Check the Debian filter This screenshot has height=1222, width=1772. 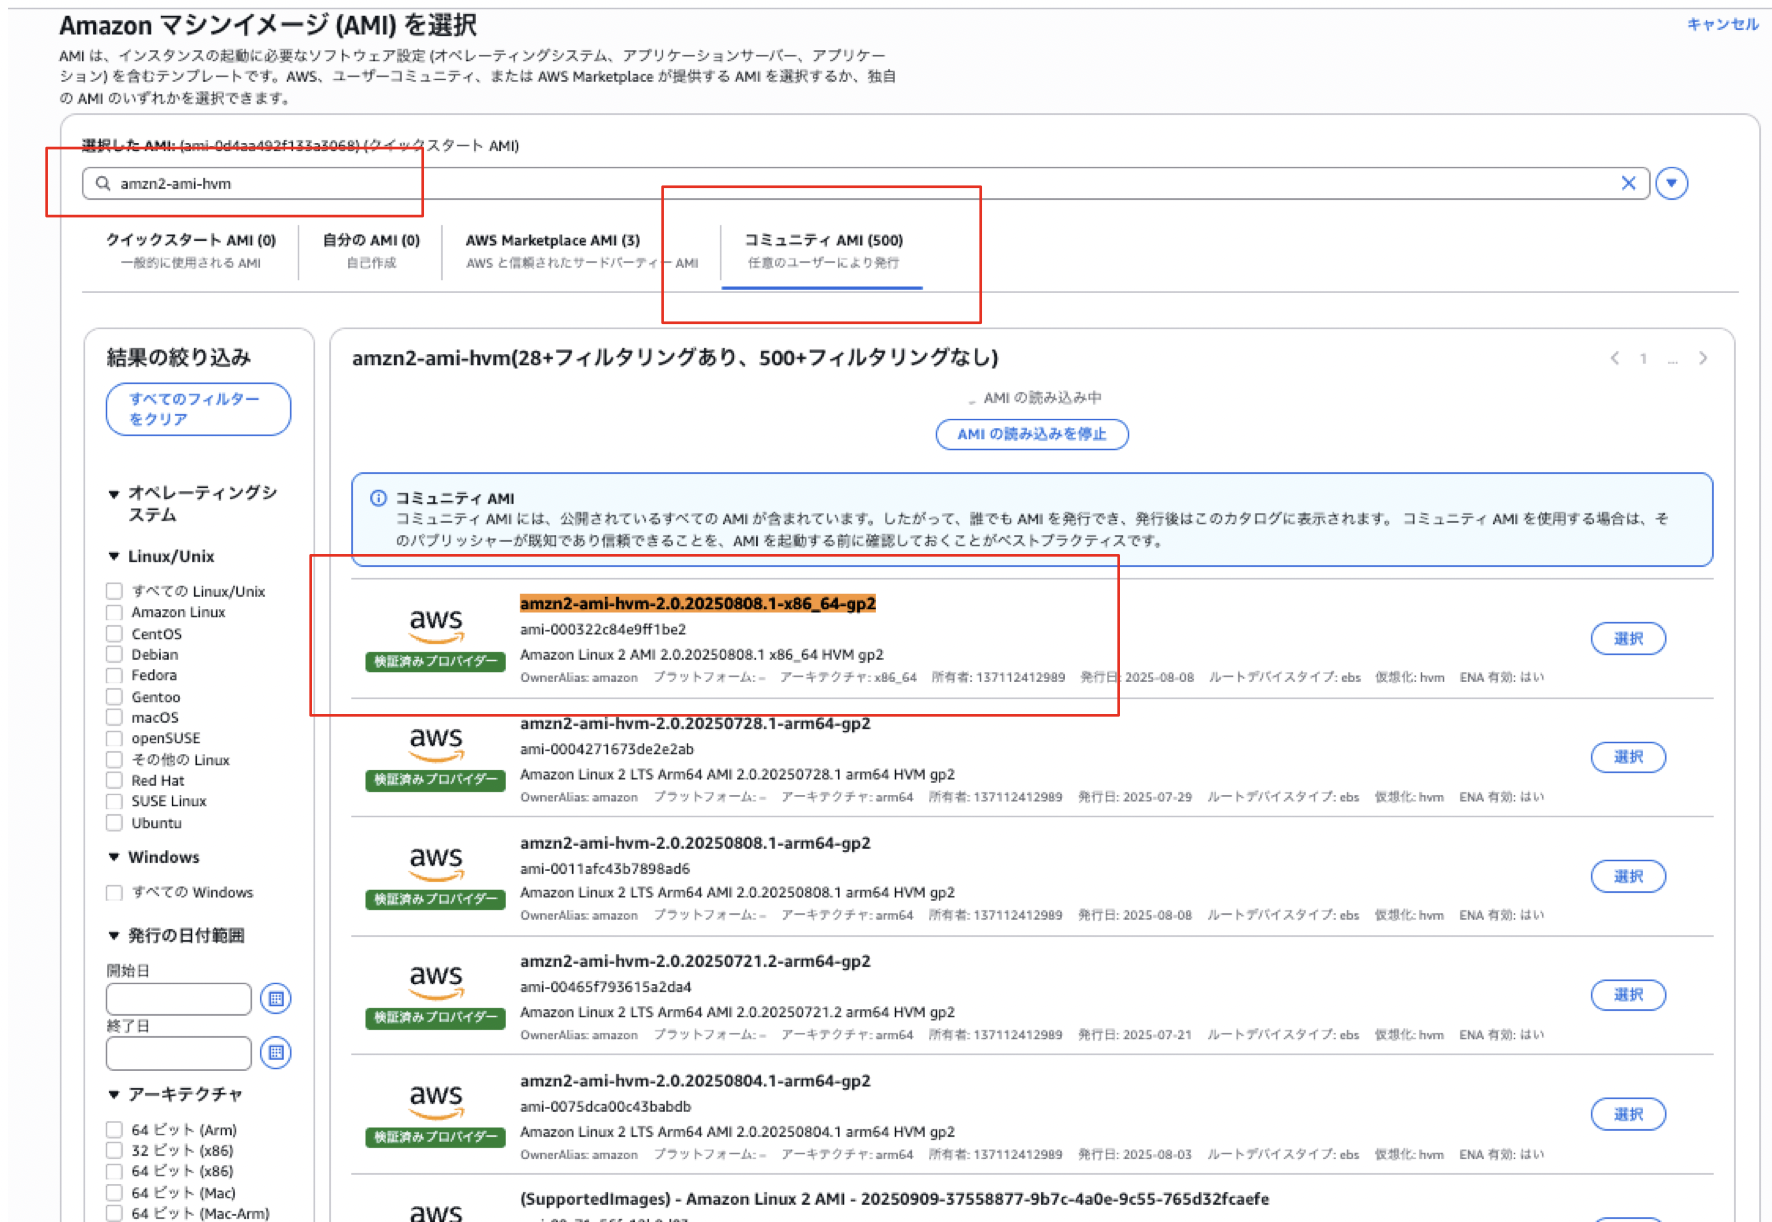[x=114, y=654]
